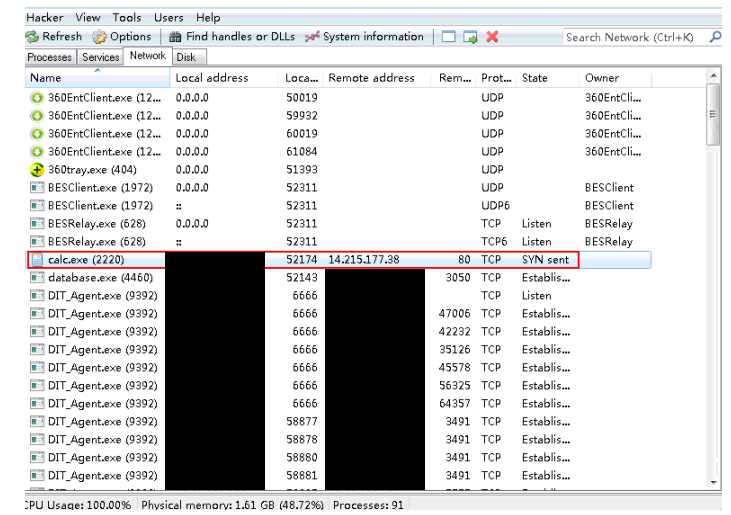The height and width of the screenshot is (515, 731).
Task: Sort by the Name column header
Action: click(x=97, y=78)
